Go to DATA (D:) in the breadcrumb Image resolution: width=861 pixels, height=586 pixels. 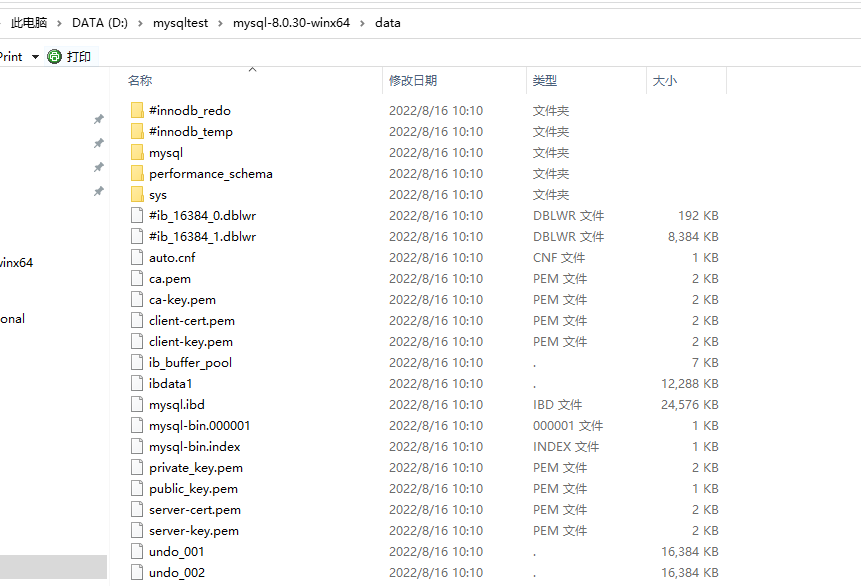pyautogui.click(x=100, y=23)
